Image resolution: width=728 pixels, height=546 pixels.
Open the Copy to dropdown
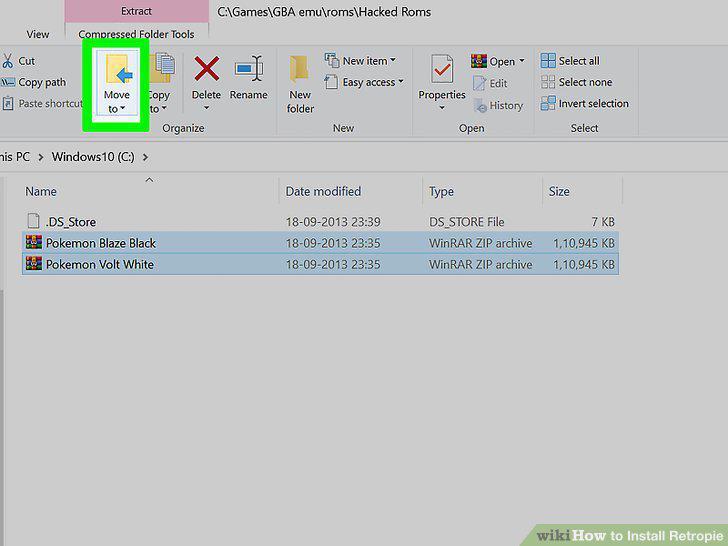[x=162, y=83]
